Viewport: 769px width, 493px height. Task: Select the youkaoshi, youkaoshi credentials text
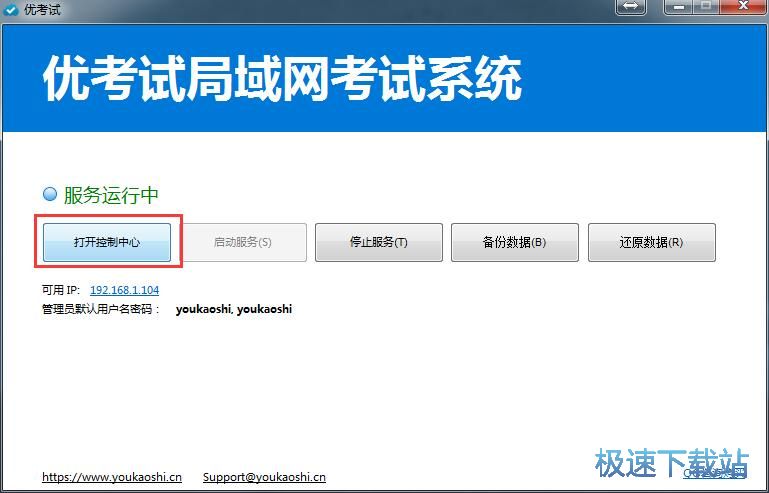tap(234, 309)
